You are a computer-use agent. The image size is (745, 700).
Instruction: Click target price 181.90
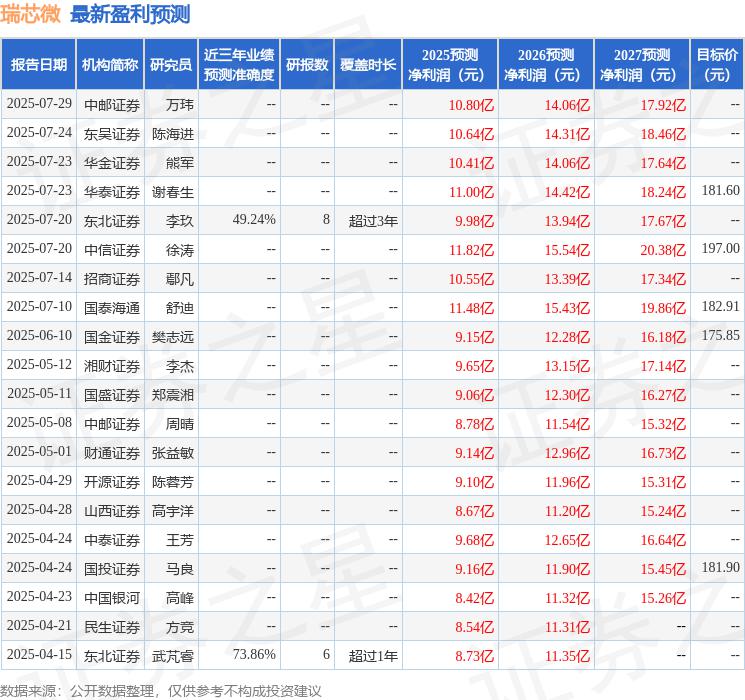(x=721, y=567)
